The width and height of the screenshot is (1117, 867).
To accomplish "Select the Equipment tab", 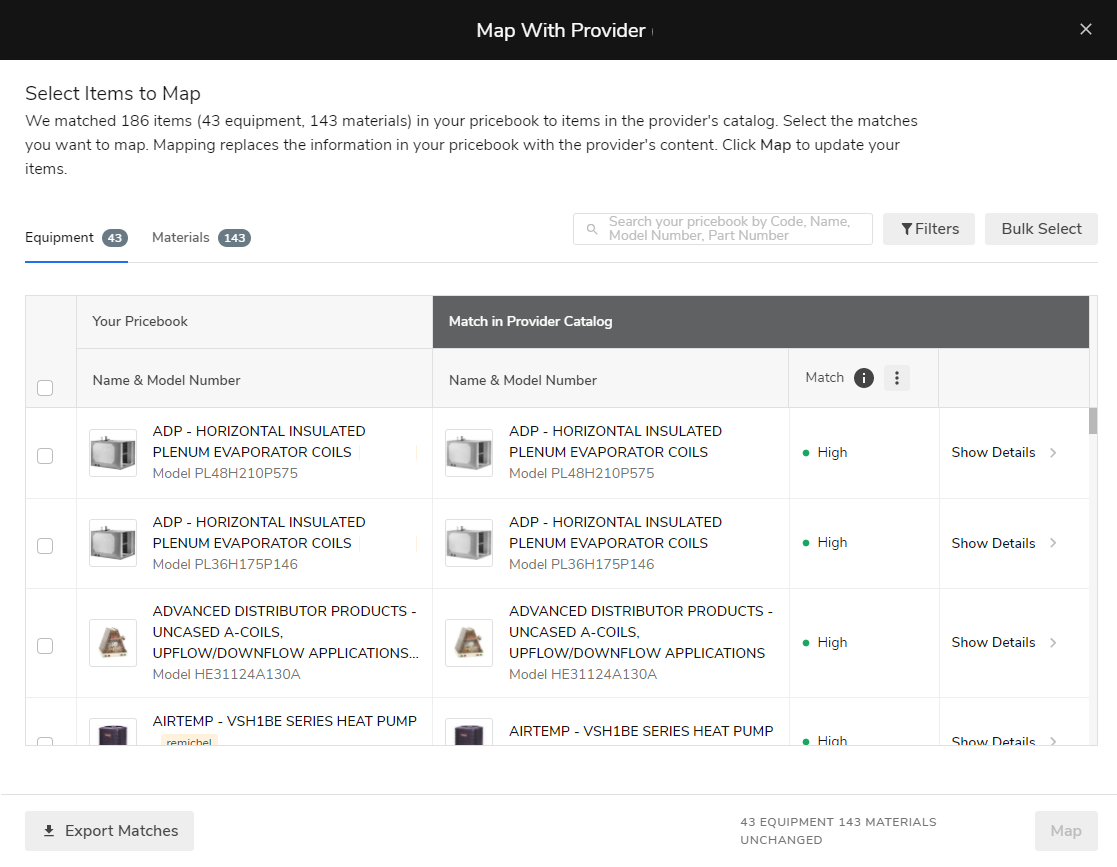I will pos(58,237).
